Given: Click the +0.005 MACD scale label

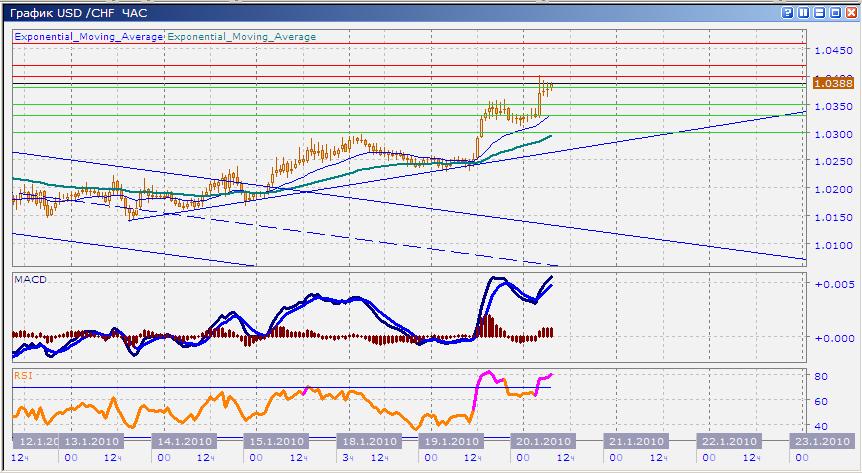Looking at the screenshot, I should click(832, 285).
